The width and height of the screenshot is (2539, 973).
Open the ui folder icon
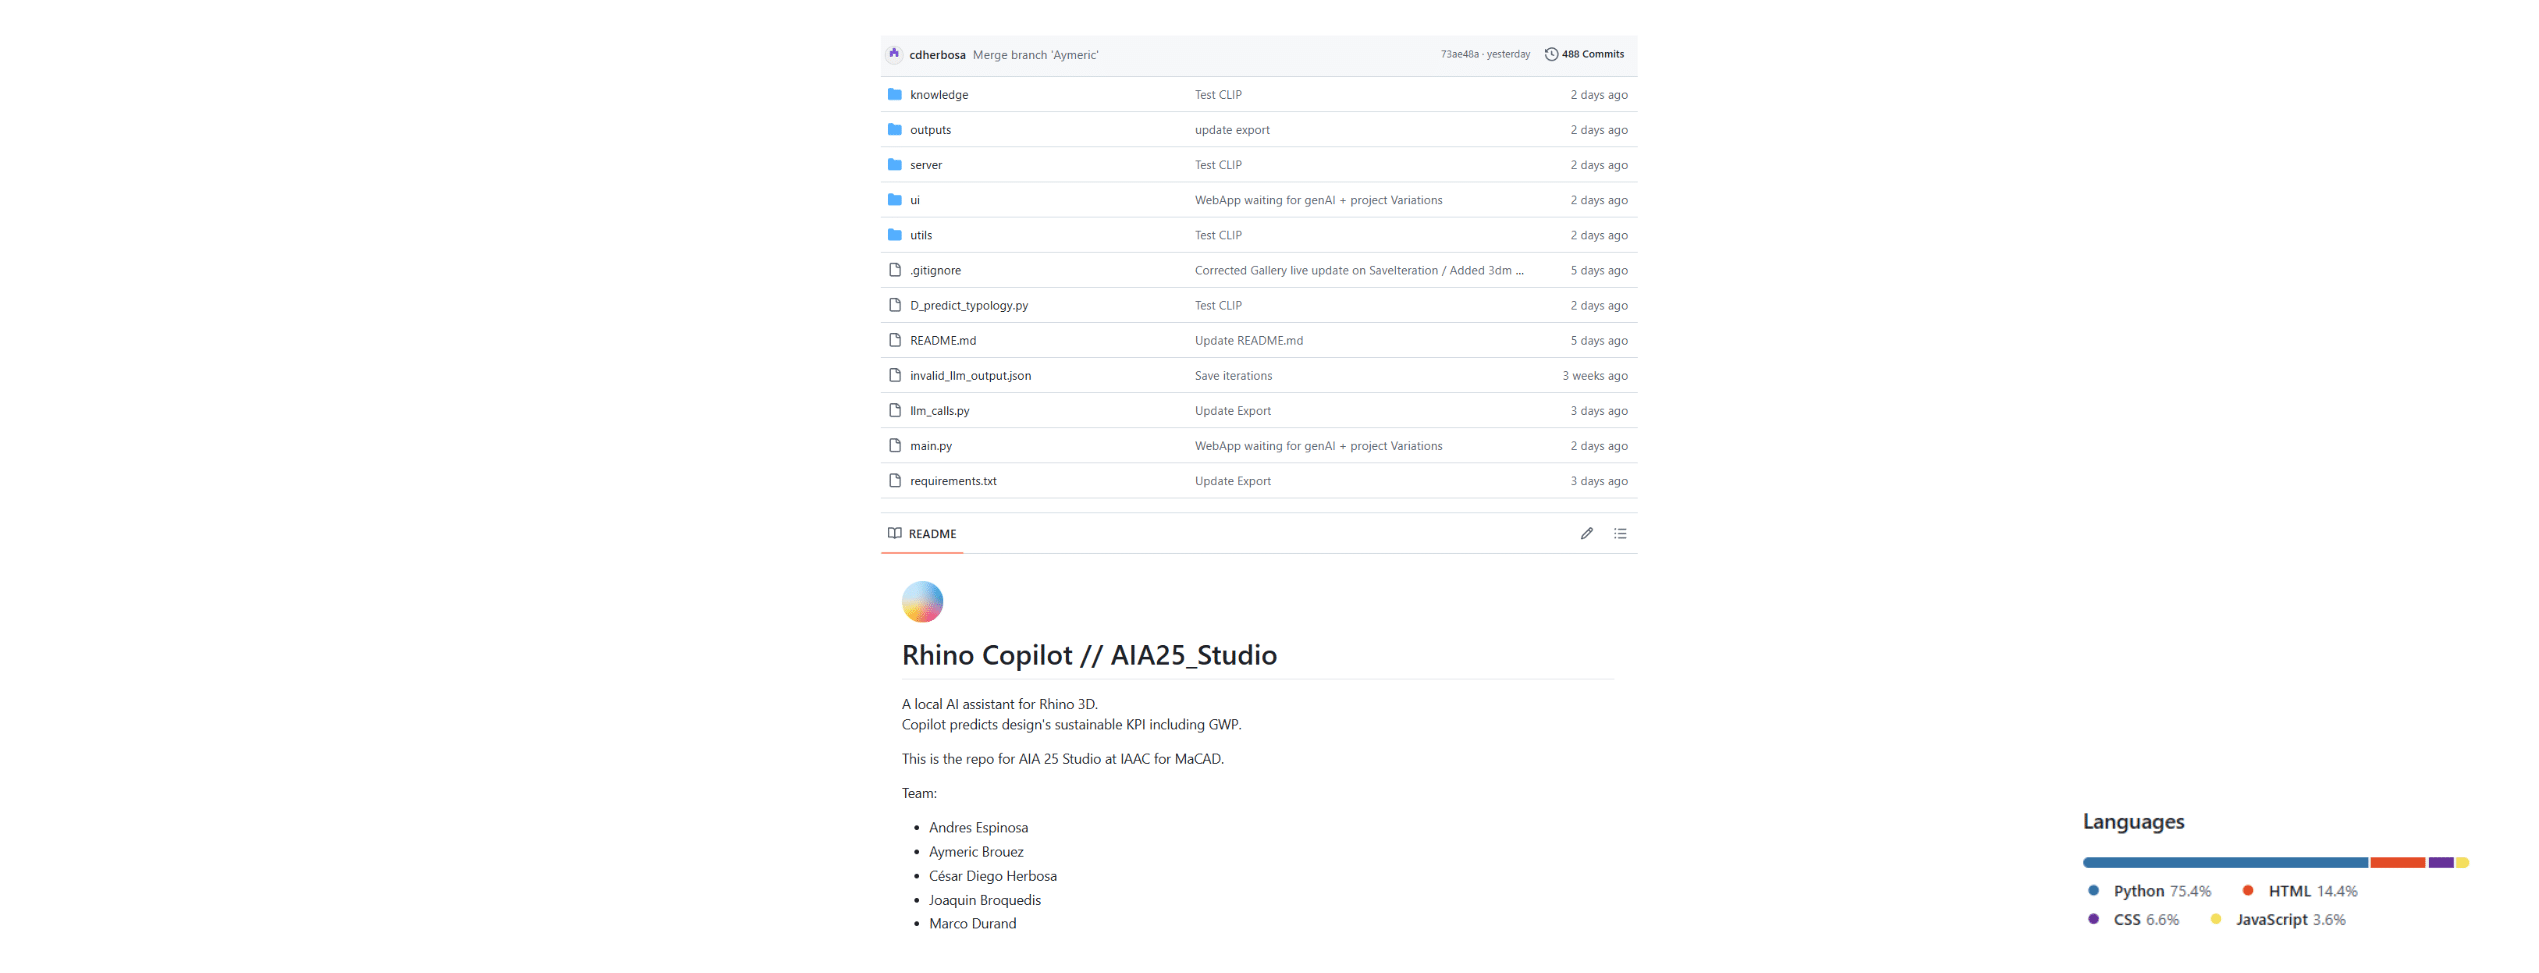point(895,199)
